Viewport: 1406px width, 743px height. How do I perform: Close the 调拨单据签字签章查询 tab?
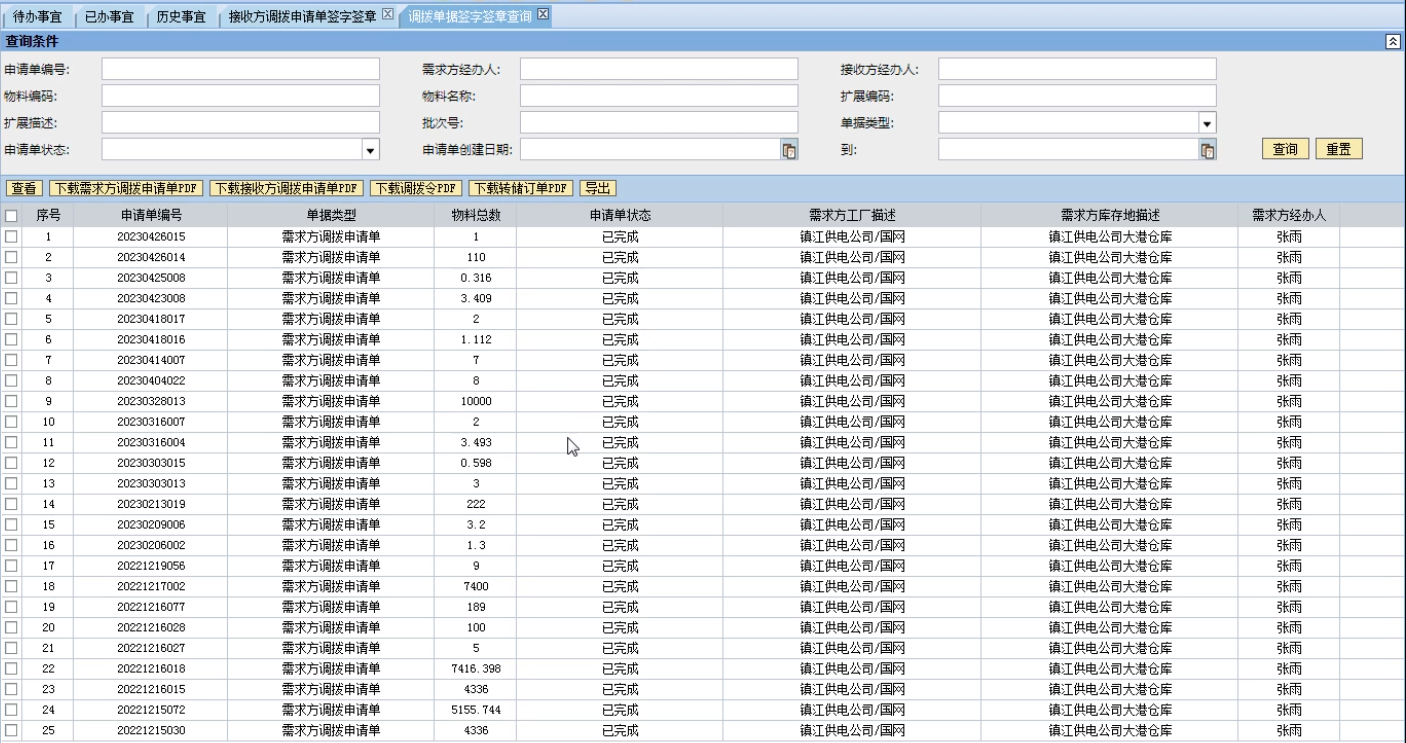click(x=544, y=14)
